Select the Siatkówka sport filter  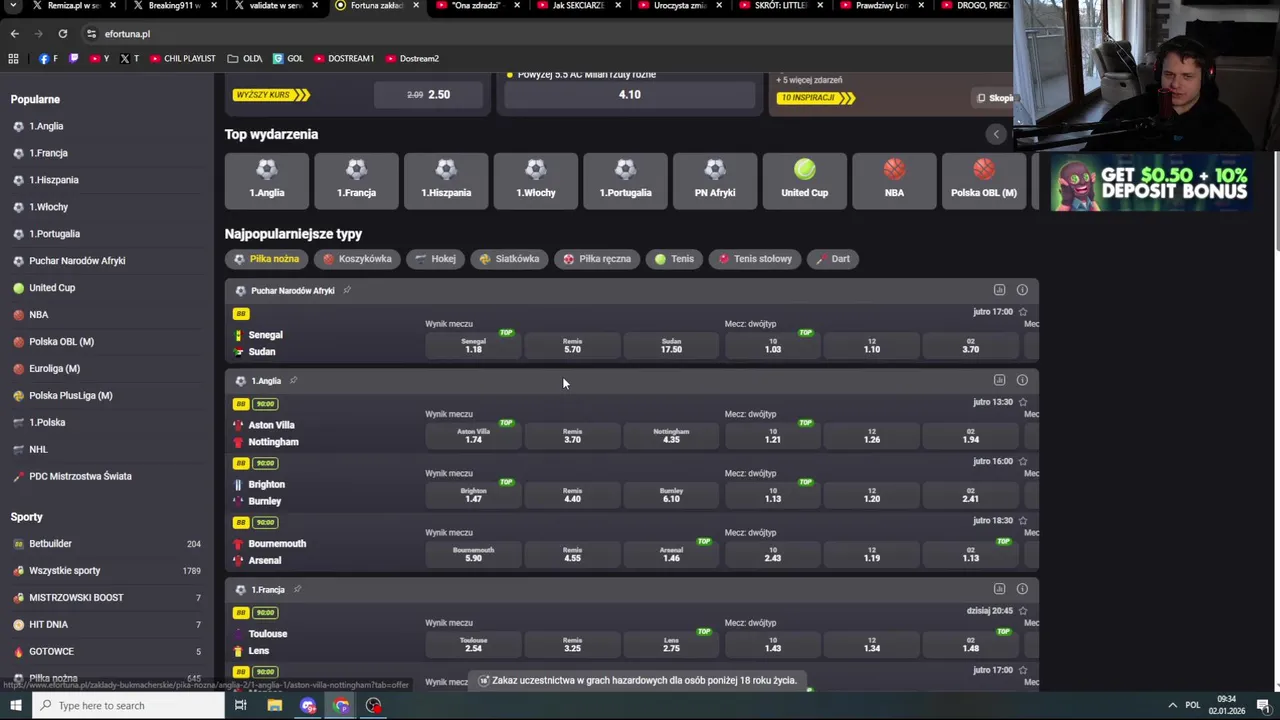click(509, 259)
